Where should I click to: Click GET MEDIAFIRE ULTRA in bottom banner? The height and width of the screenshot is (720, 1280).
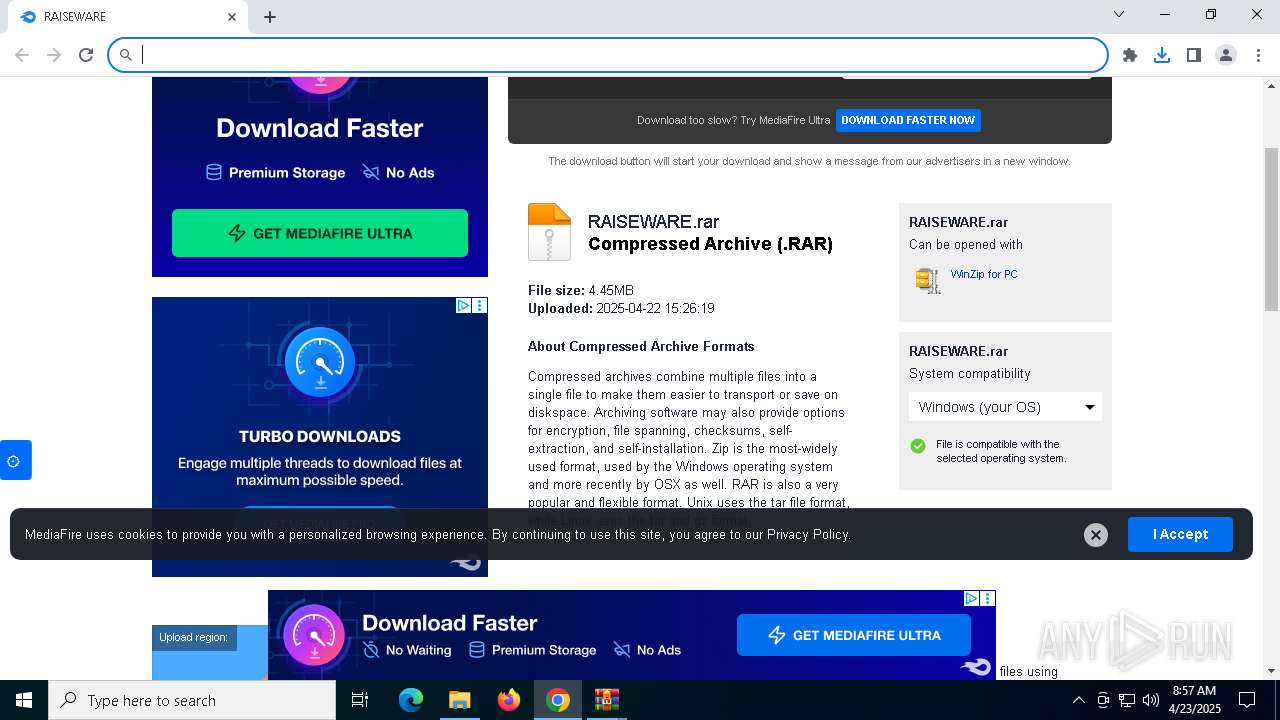point(854,635)
